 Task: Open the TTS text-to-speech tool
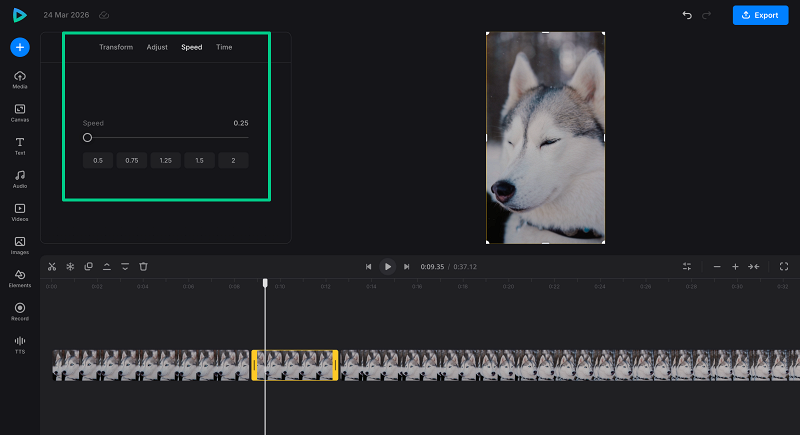20,345
